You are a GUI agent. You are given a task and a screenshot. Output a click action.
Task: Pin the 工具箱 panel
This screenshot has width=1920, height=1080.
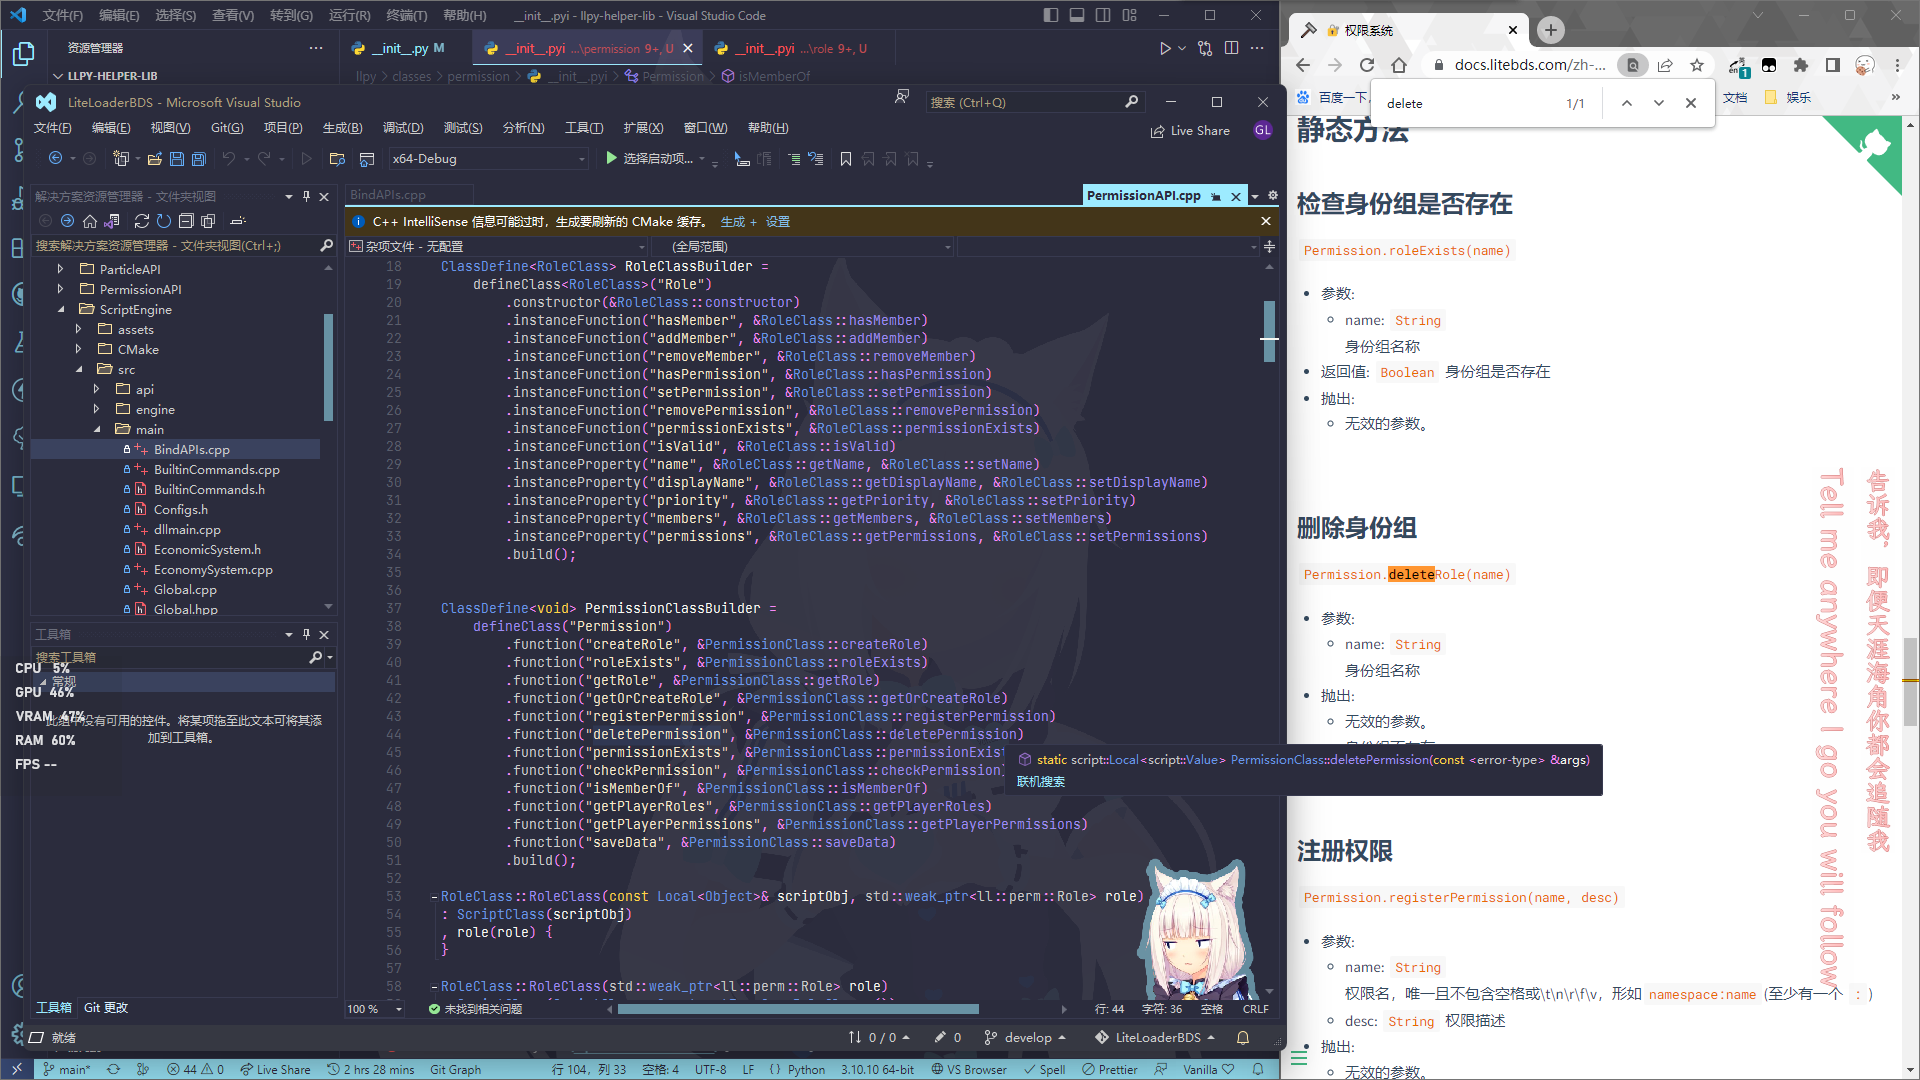click(x=306, y=633)
